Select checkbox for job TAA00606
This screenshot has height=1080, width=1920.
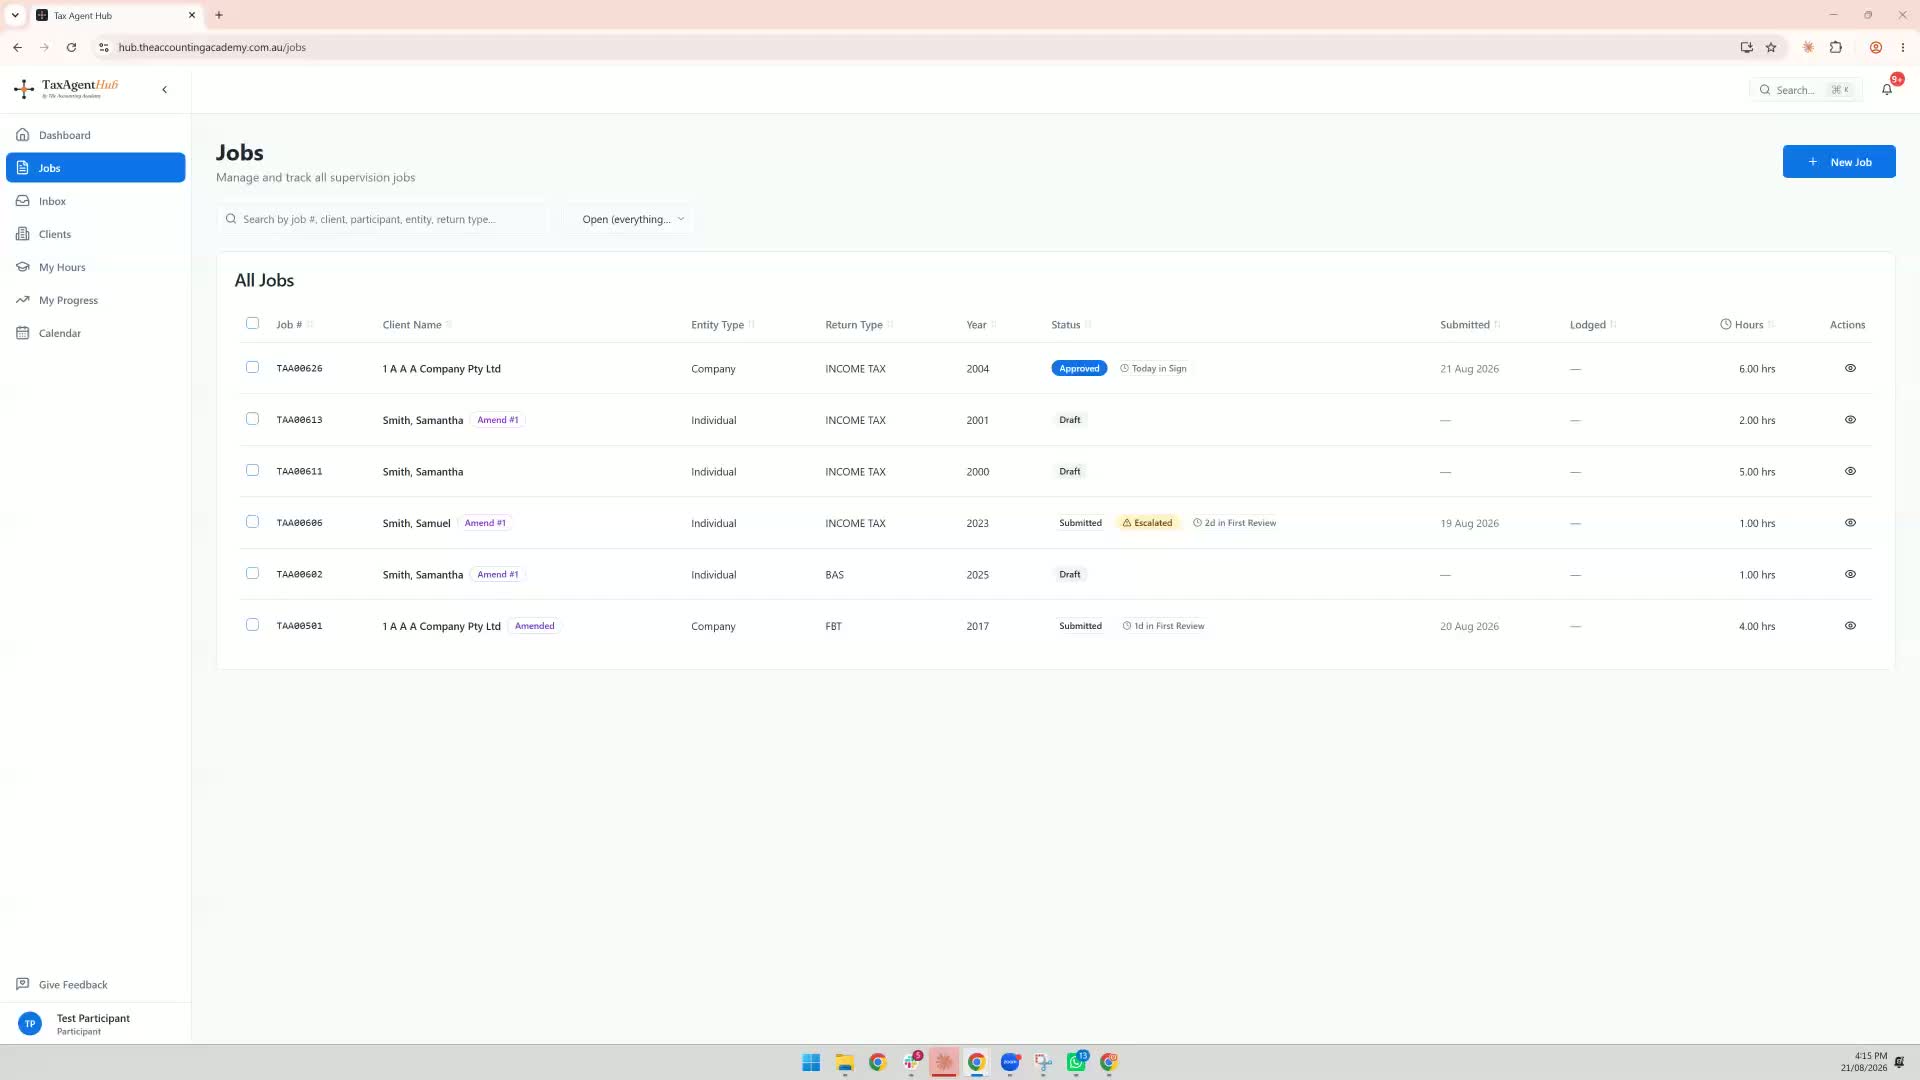tap(252, 522)
